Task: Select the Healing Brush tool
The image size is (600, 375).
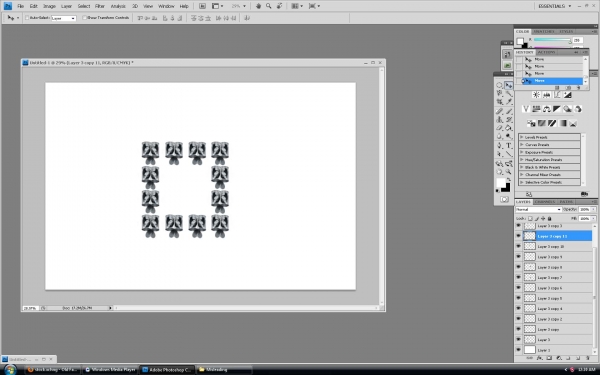Action: tap(500, 111)
